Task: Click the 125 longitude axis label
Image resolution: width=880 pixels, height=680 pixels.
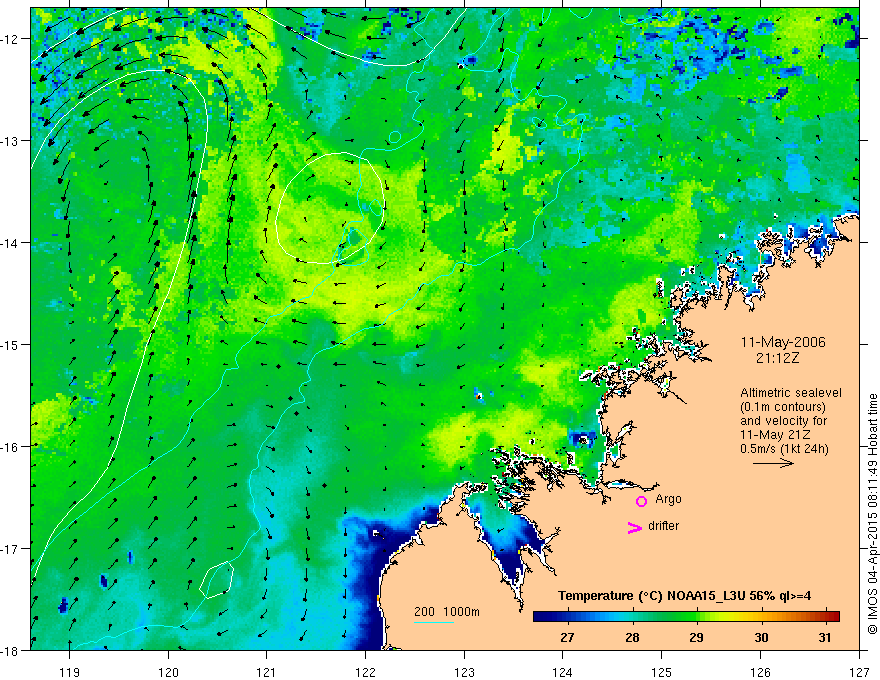Action: (662, 673)
